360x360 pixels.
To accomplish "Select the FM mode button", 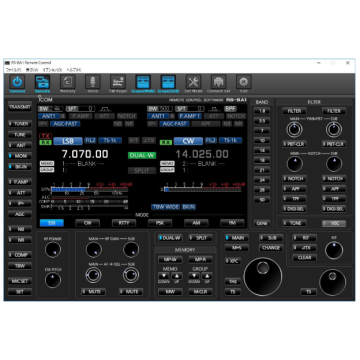I will 232,223.
